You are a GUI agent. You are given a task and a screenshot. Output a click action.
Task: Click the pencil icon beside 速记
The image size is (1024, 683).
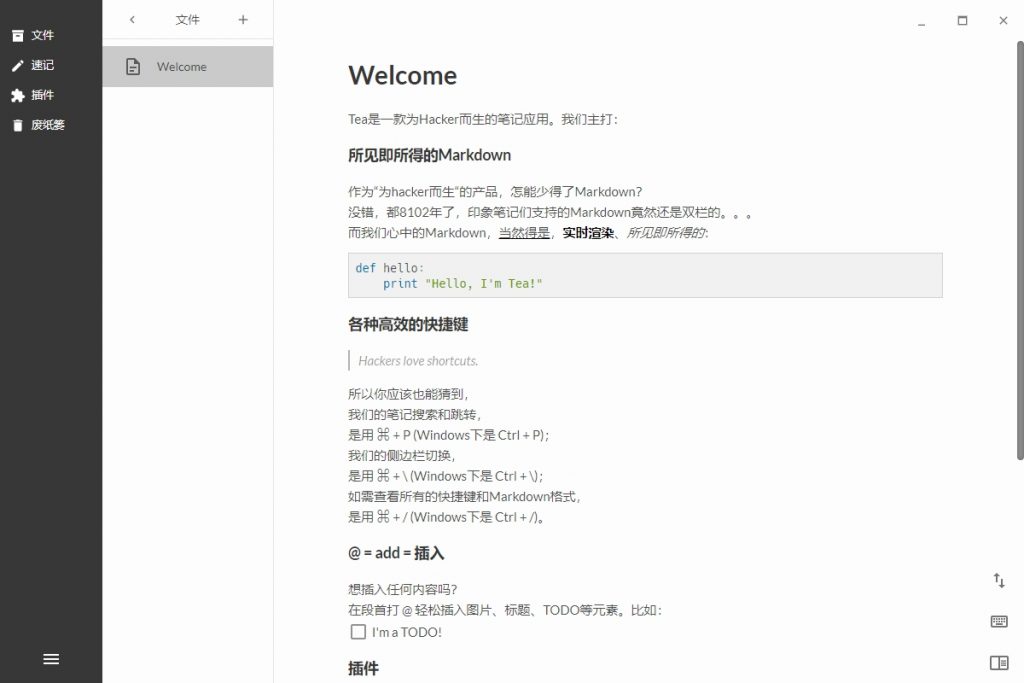point(18,65)
